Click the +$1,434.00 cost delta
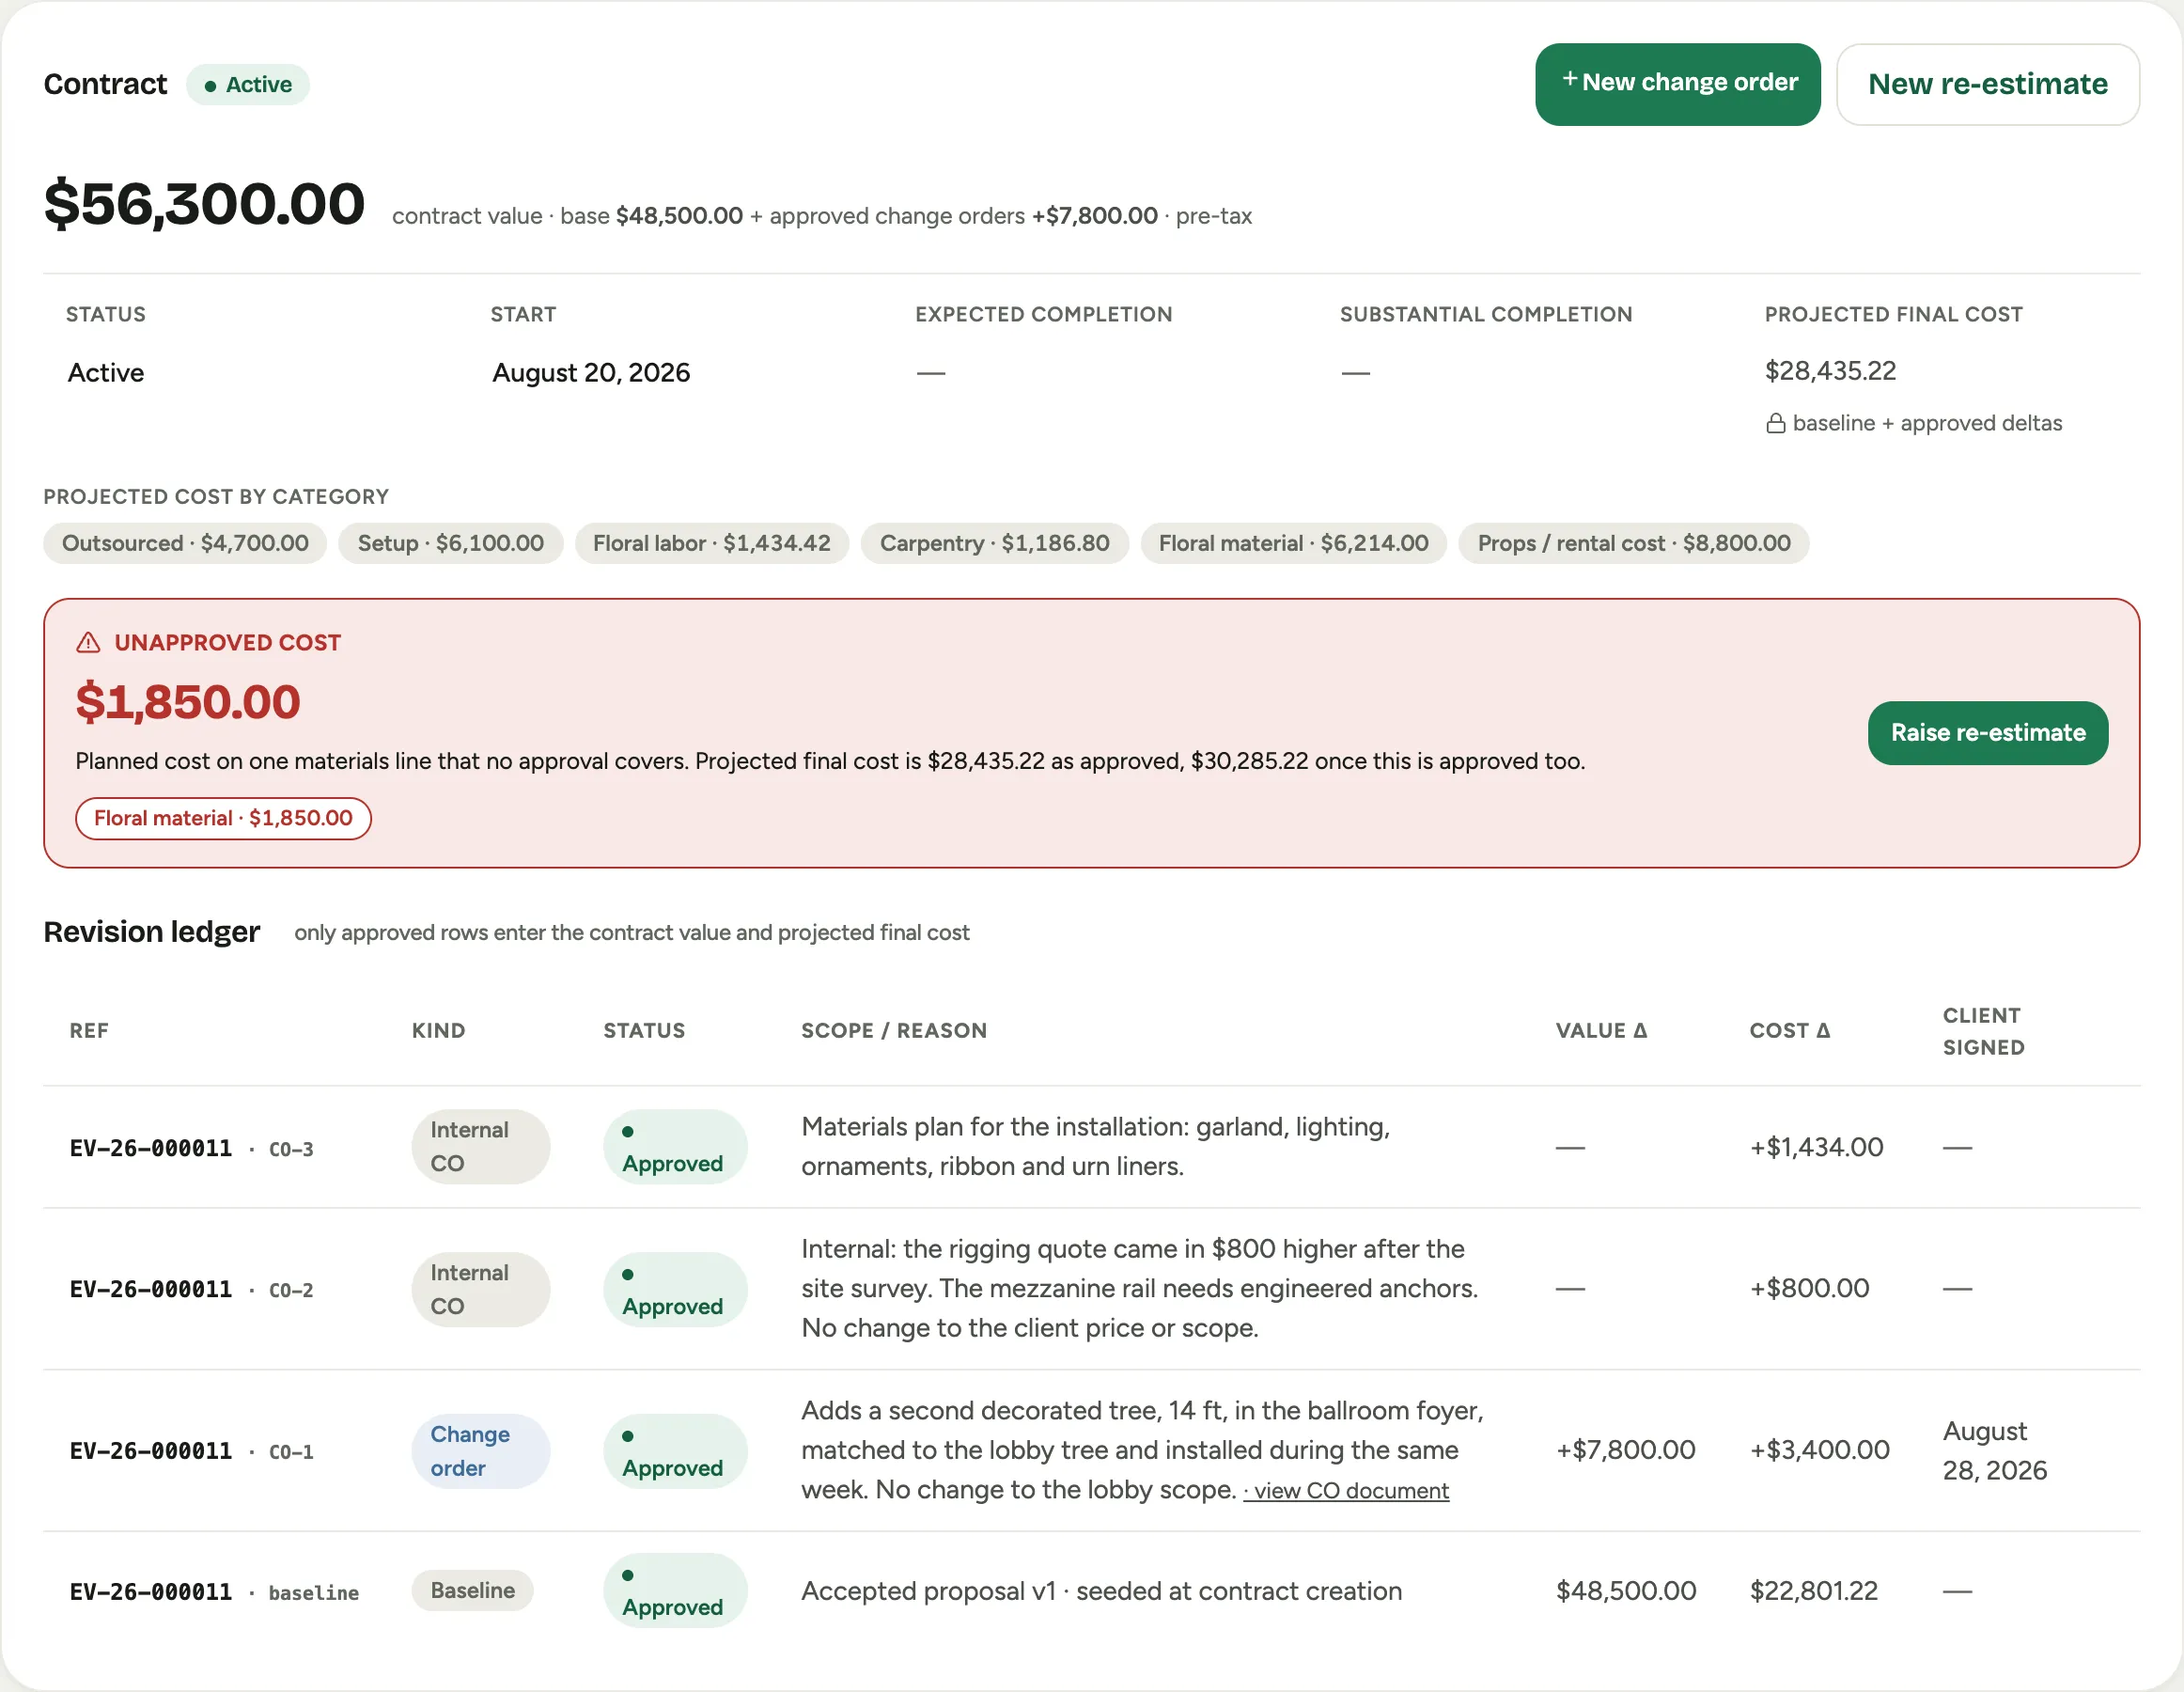2184x1692 pixels. 1817,1147
